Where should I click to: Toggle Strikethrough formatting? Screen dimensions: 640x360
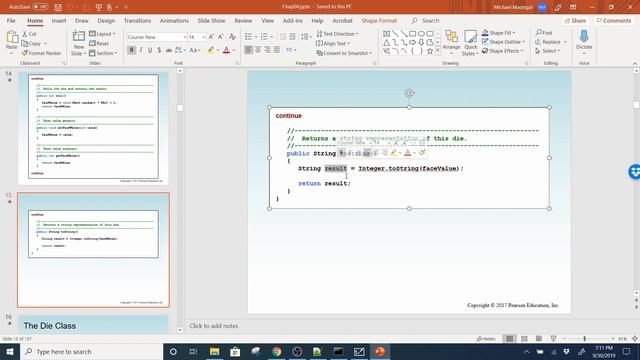point(169,50)
